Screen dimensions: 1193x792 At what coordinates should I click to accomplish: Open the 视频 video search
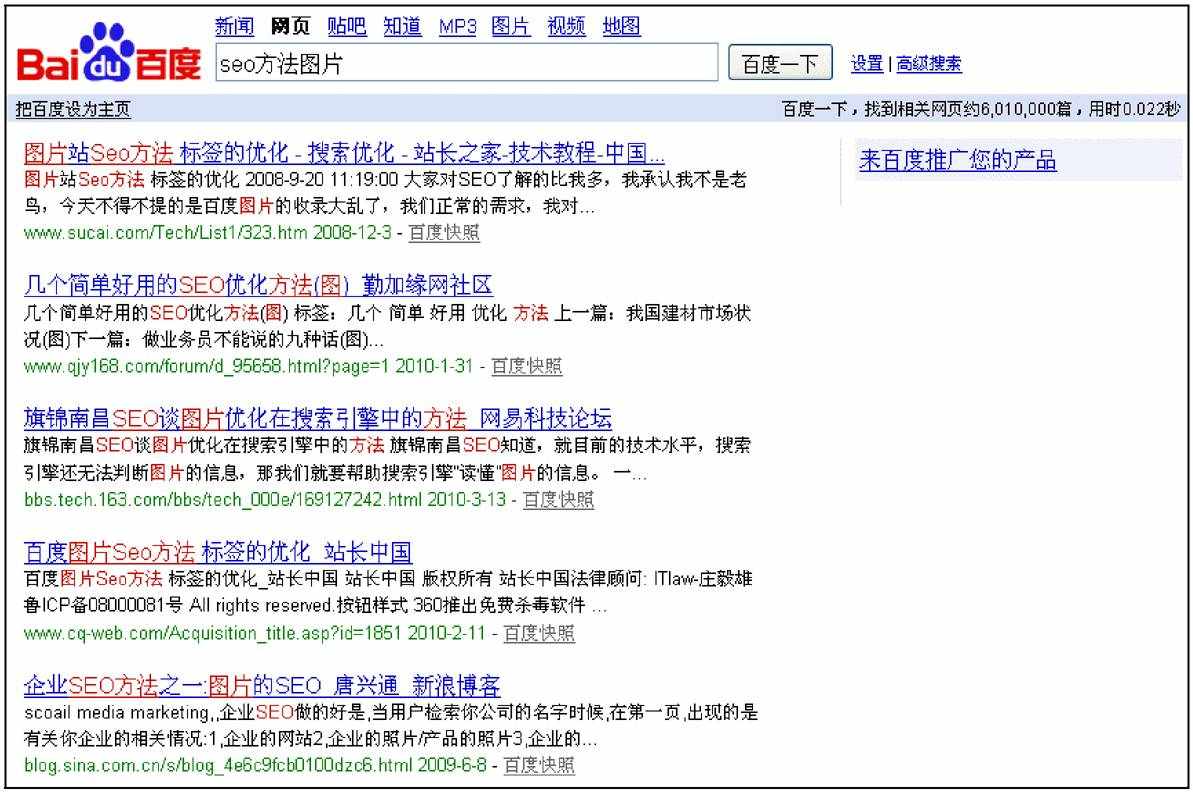tap(567, 27)
